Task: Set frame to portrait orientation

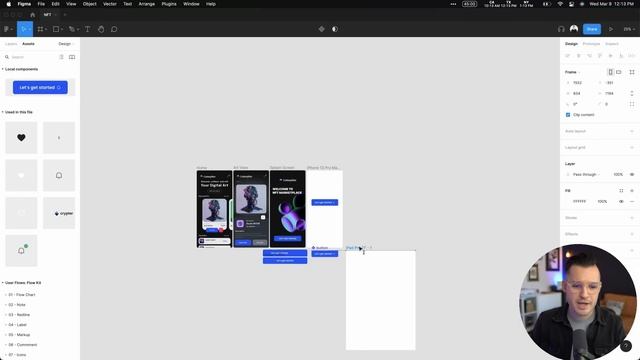Action: [x=611, y=72]
